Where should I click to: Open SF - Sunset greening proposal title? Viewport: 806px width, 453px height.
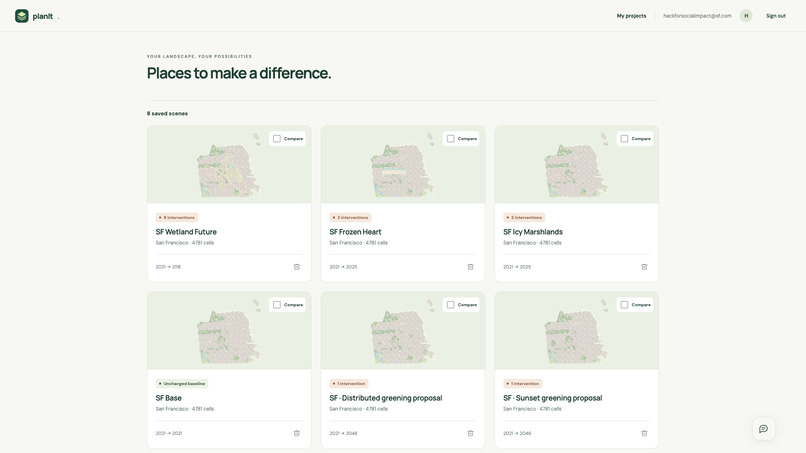(x=553, y=398)
